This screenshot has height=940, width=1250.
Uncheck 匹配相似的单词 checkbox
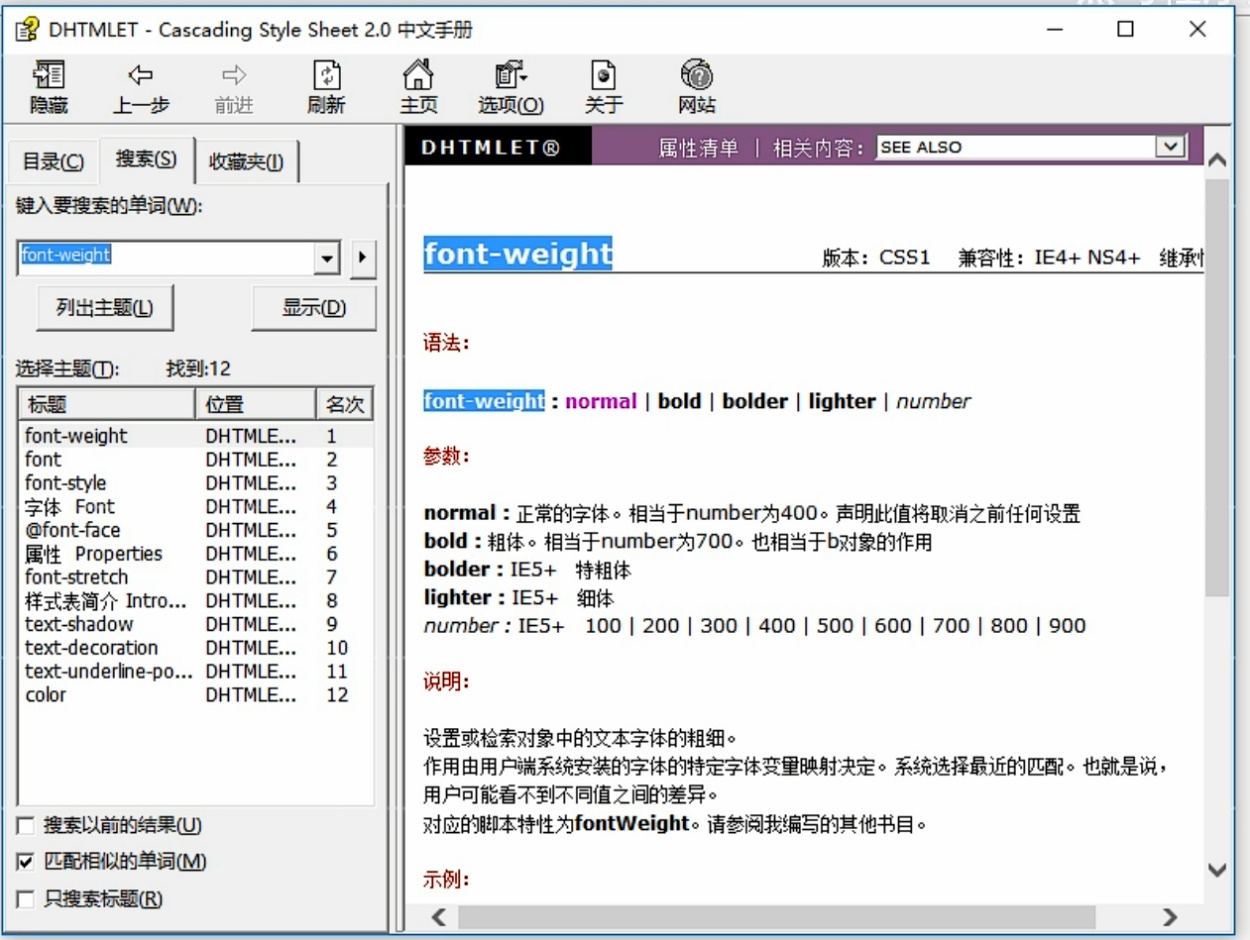point(27,862)
